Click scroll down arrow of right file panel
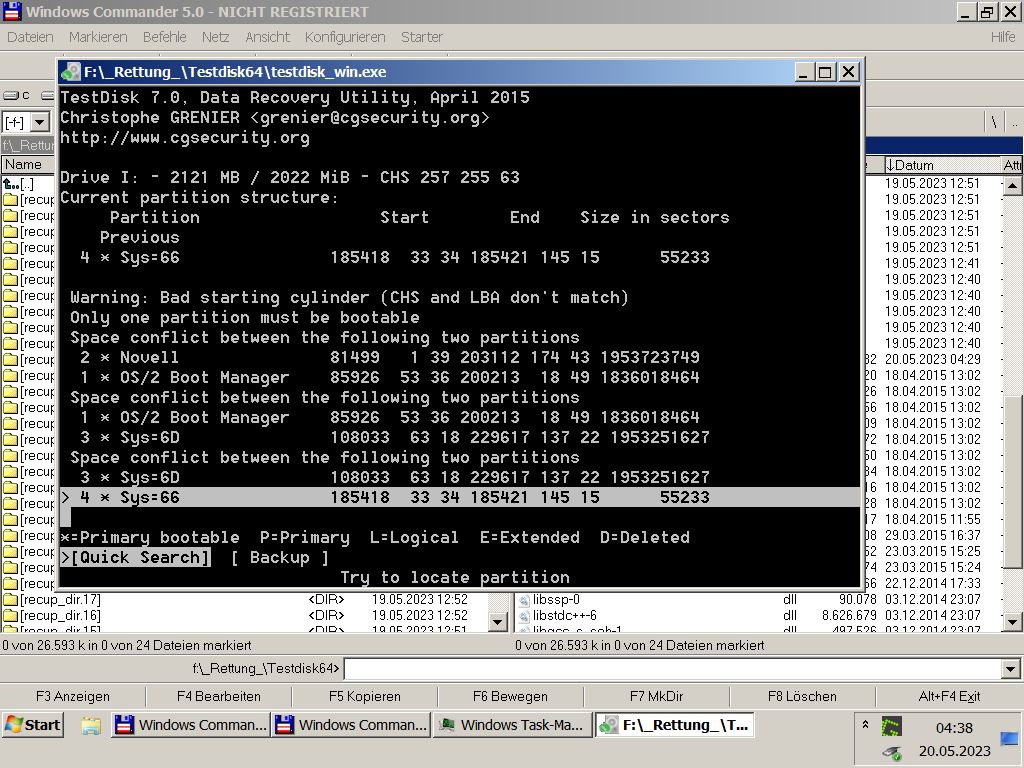 click(x=1012, y=622)
